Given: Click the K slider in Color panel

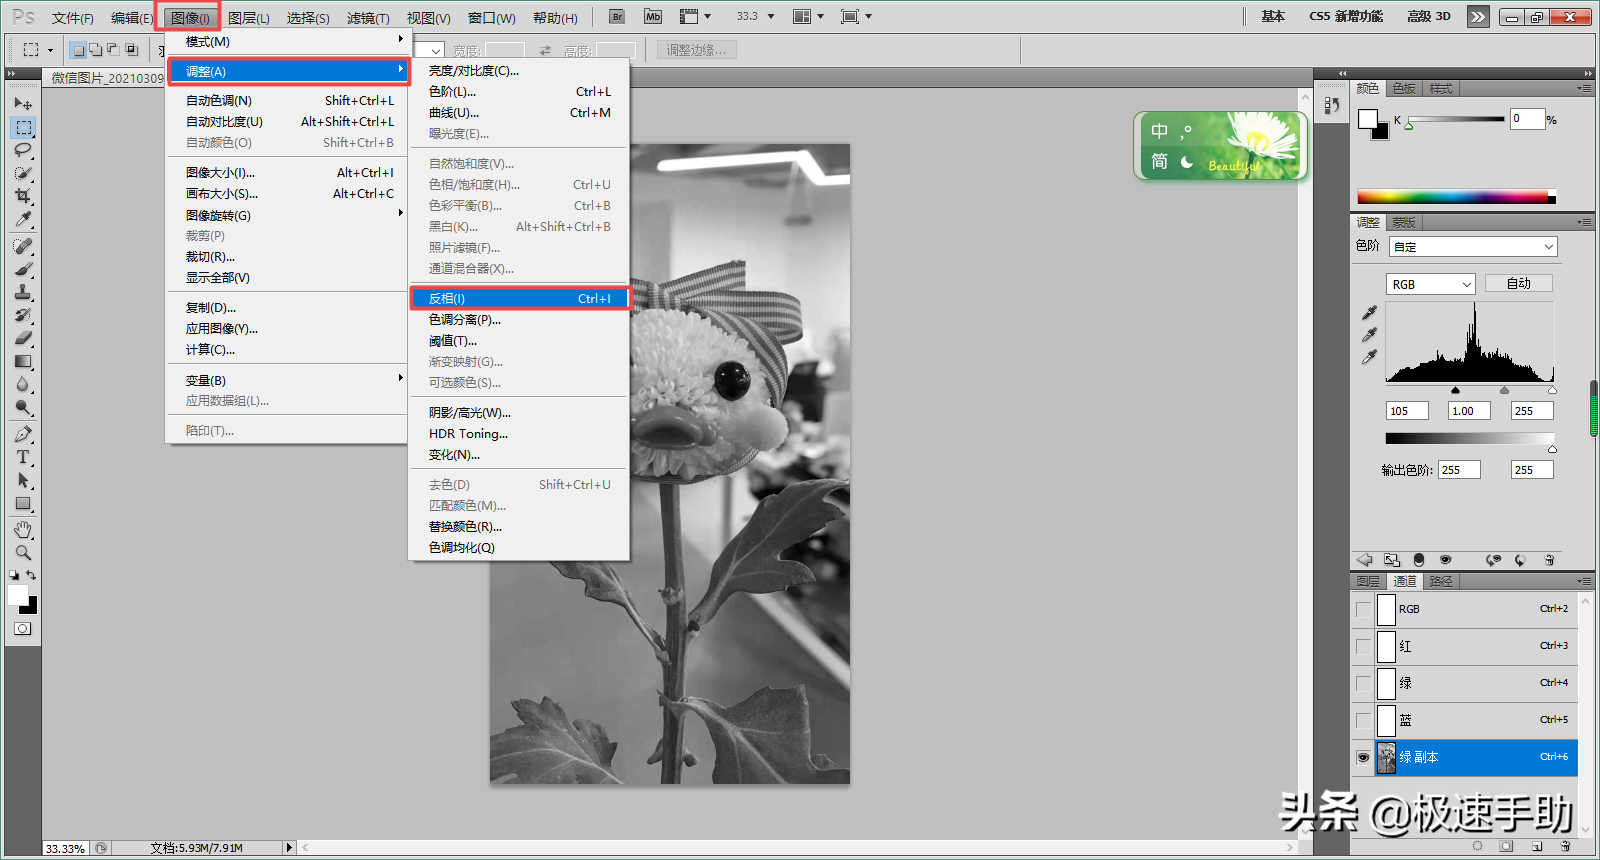Looking at the screenshot, I should [x=1455, y=121].
